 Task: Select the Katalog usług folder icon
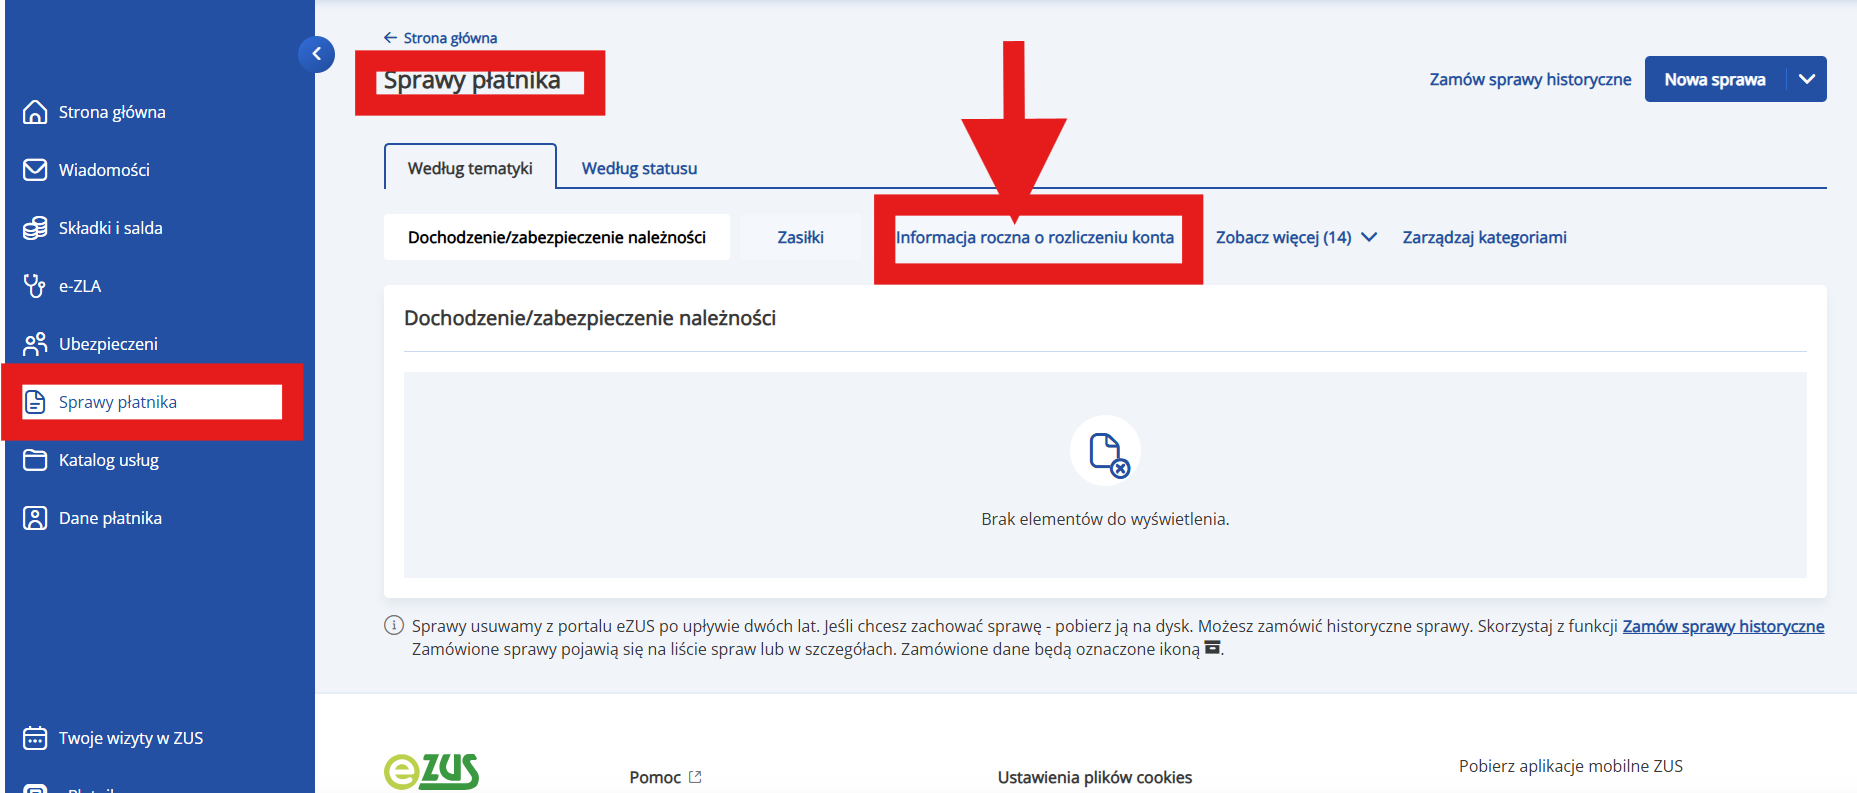(35, 460)
